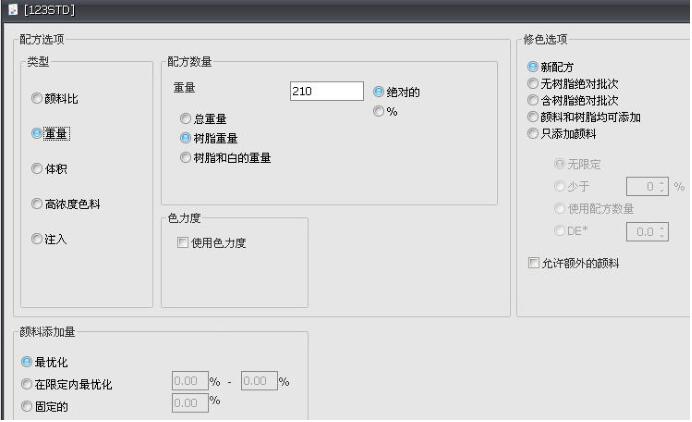Choose the 高浓度色料 type option

point(37,203)
